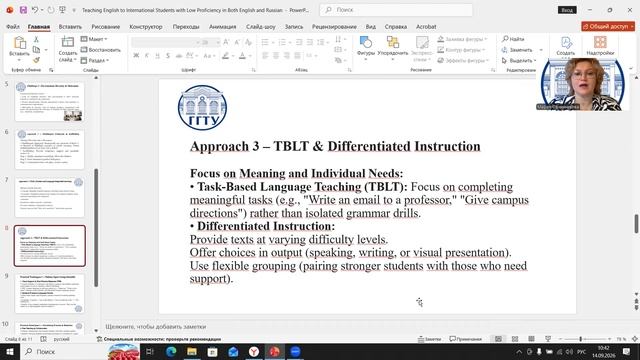
Task: Click accessibility check status bar message
Action: [x=159, y=339]
